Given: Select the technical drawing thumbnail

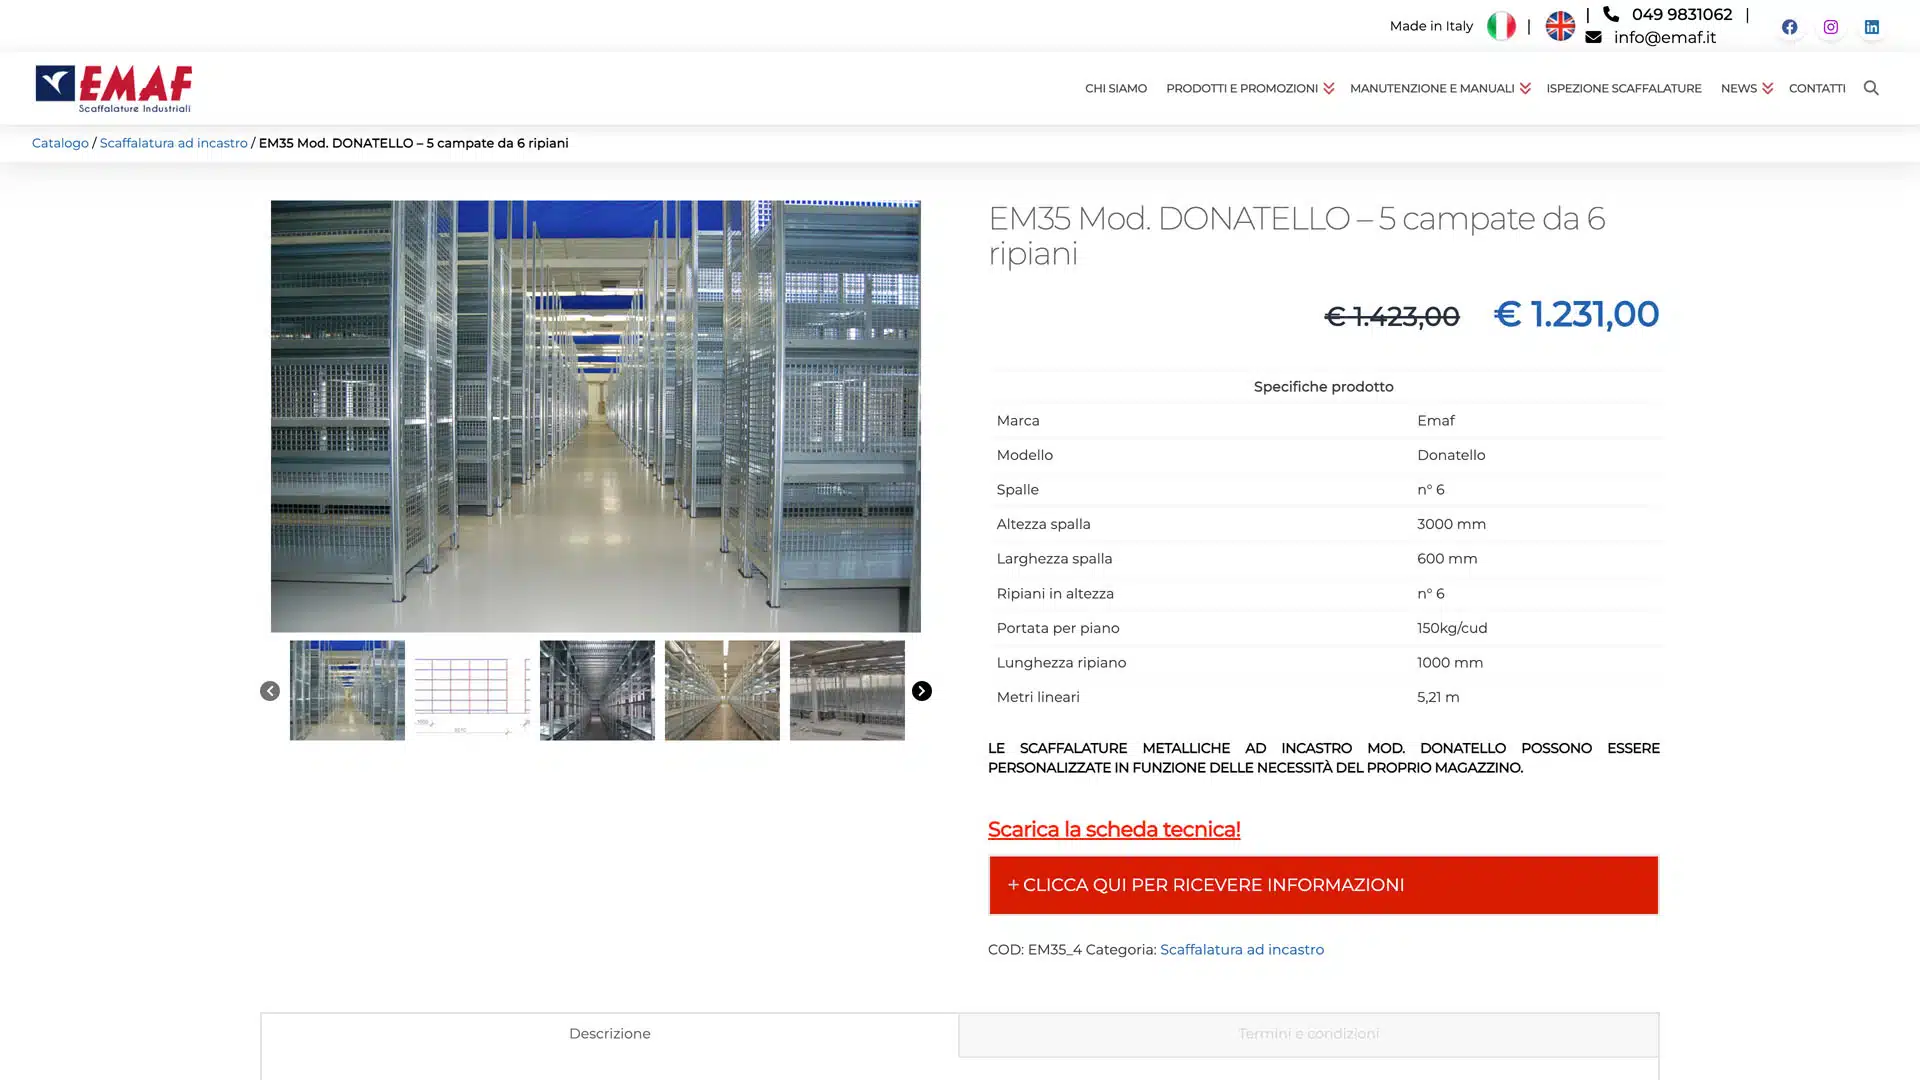Looking at the screenshot, I should [x=472, y=690].
